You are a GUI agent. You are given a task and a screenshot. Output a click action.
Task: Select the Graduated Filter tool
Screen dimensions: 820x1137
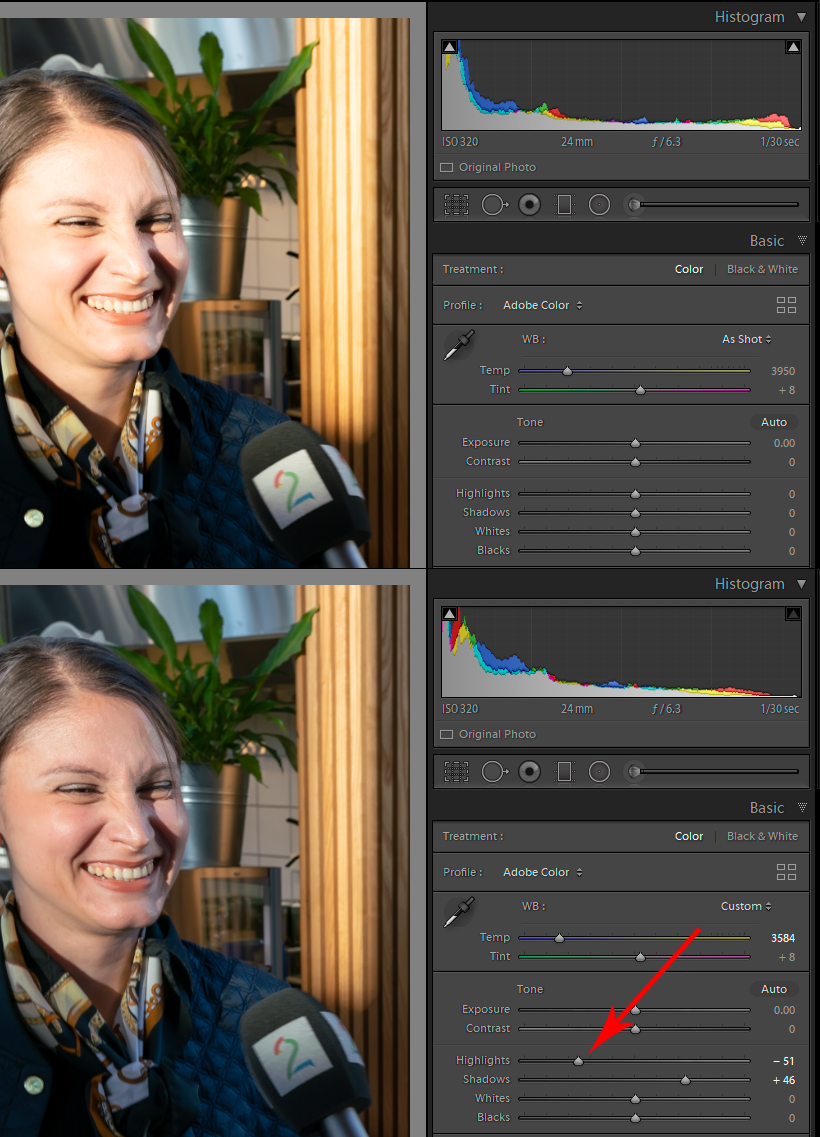pyautogui.click(x=564, y=204)
